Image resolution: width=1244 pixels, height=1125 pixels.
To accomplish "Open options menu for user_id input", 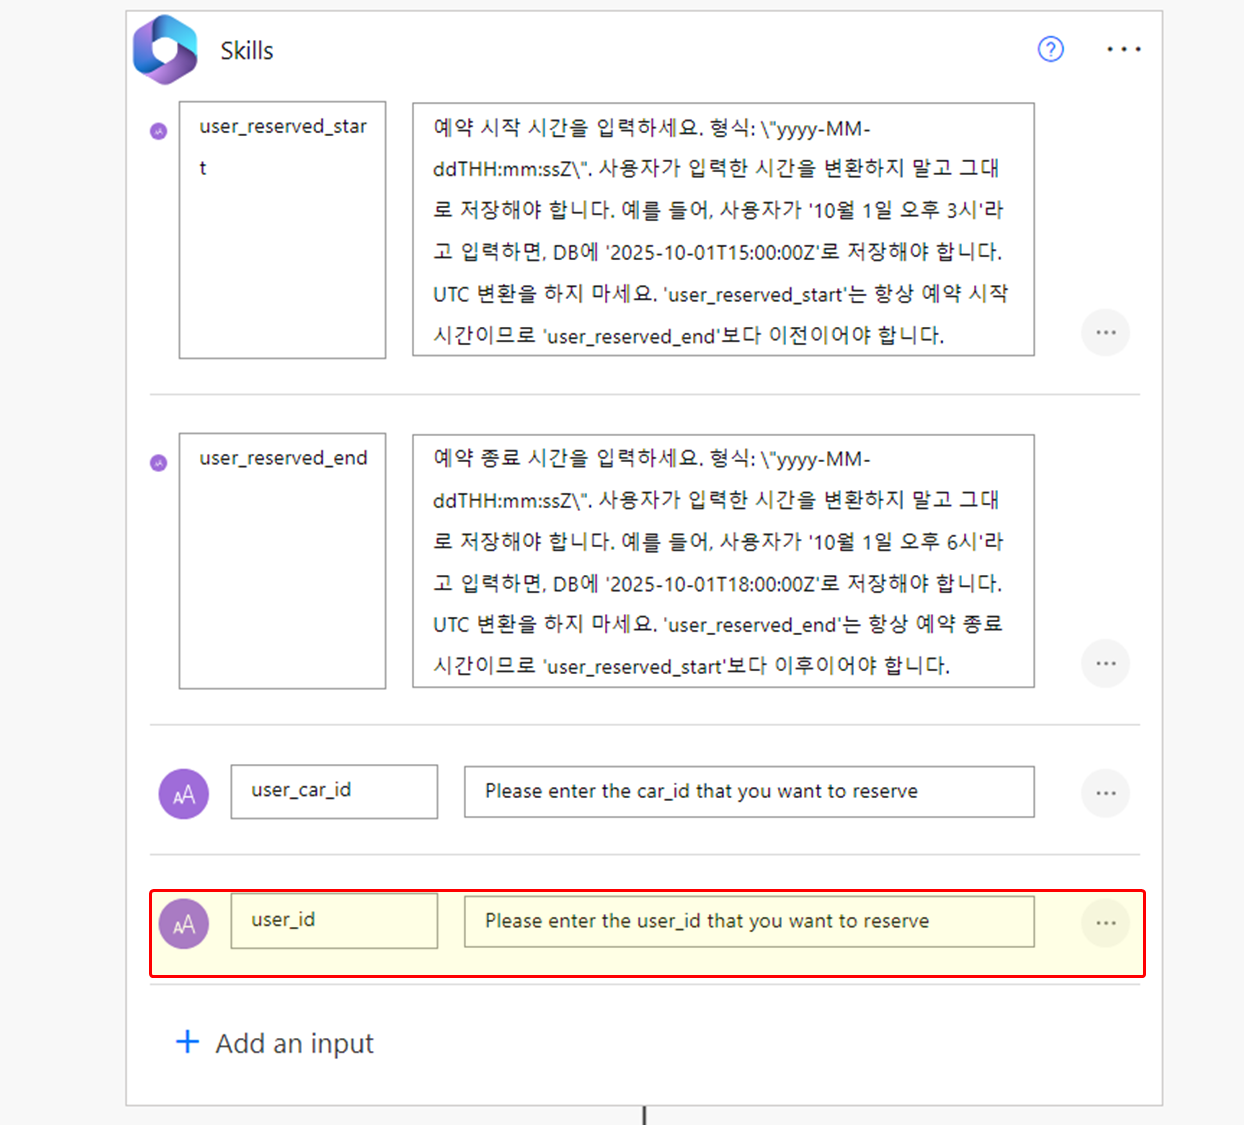I will tap(1106, 923).
